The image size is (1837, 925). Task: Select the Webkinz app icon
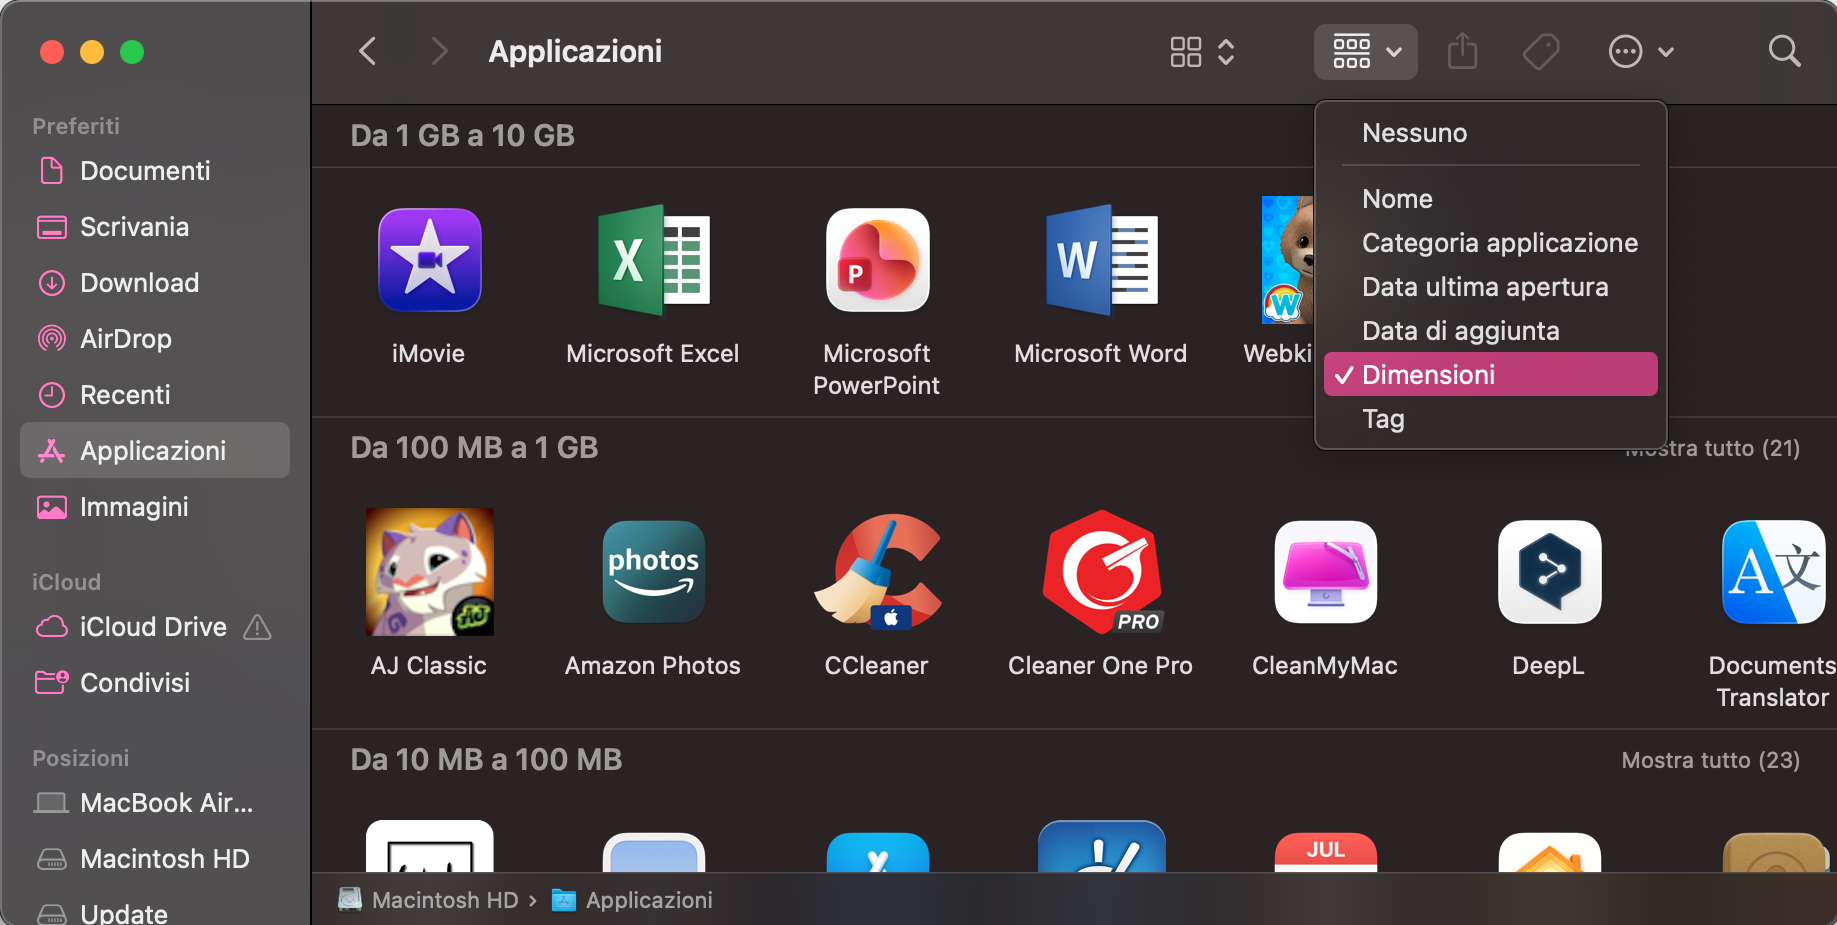point(1287,260)
